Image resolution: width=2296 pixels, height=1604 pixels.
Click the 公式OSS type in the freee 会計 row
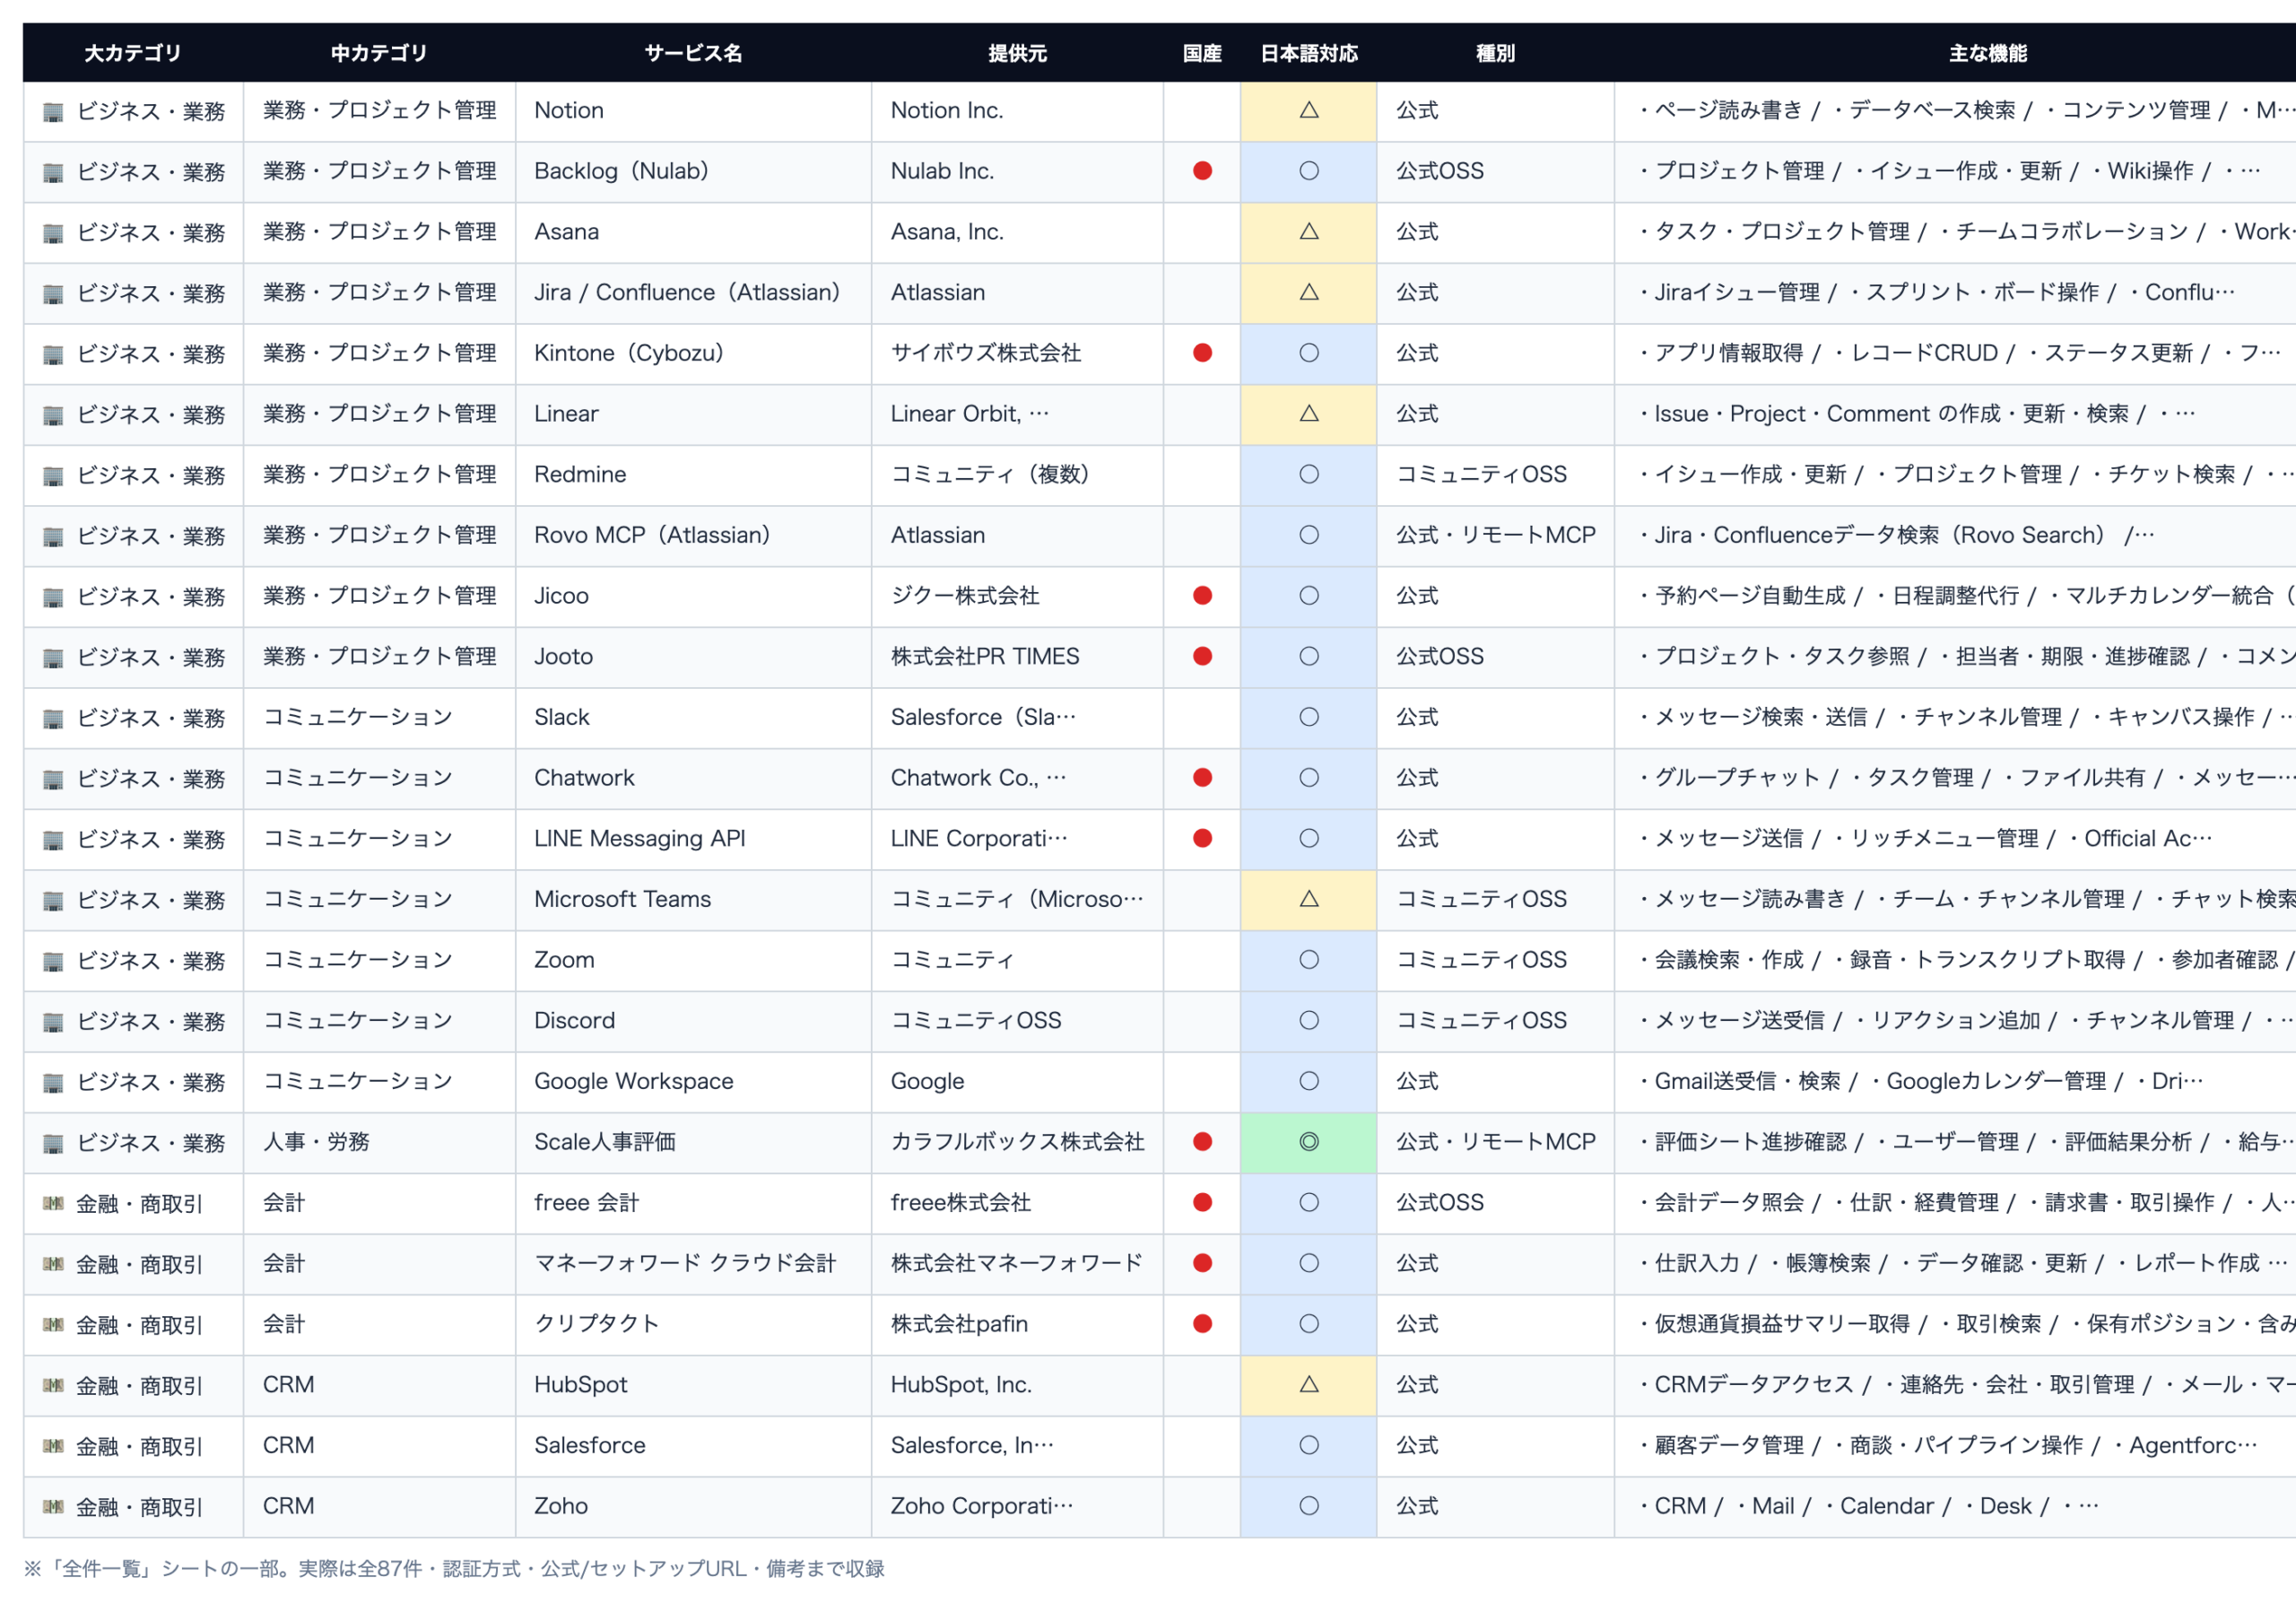pos(1440,1203)
